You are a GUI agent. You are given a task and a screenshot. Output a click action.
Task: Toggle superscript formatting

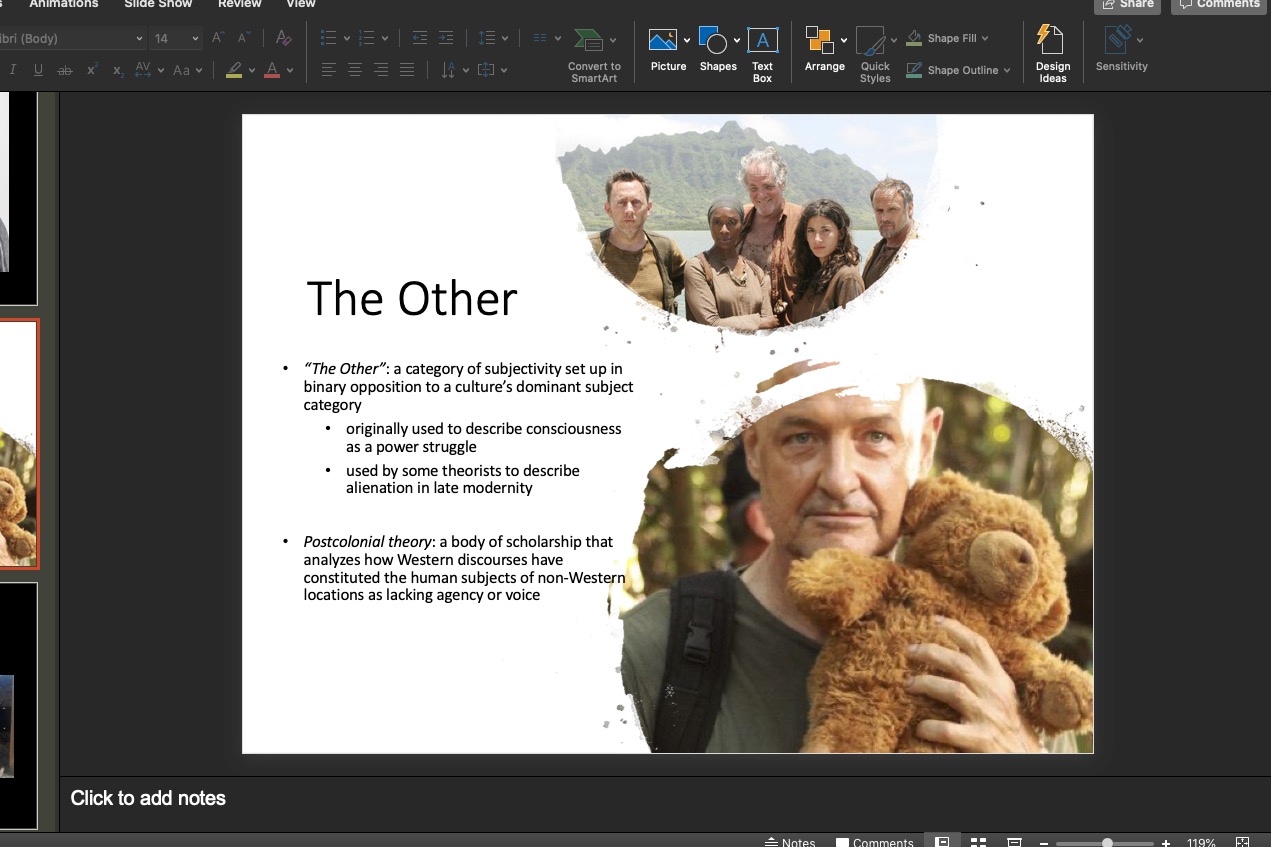pos(92,70)
